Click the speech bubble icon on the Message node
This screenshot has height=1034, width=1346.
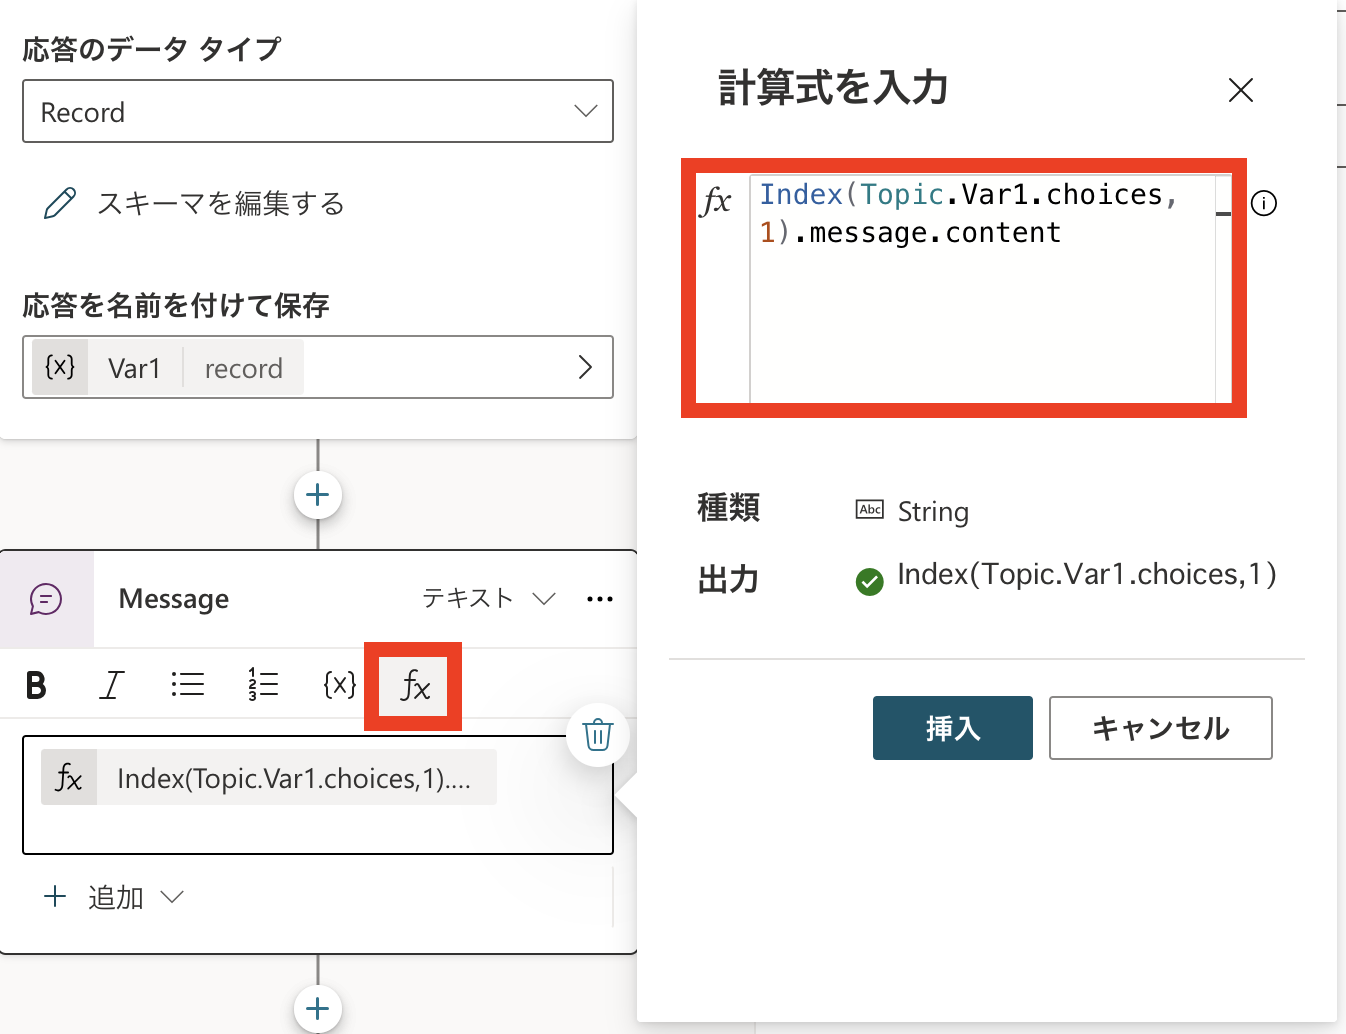click(x=46, y=598)
